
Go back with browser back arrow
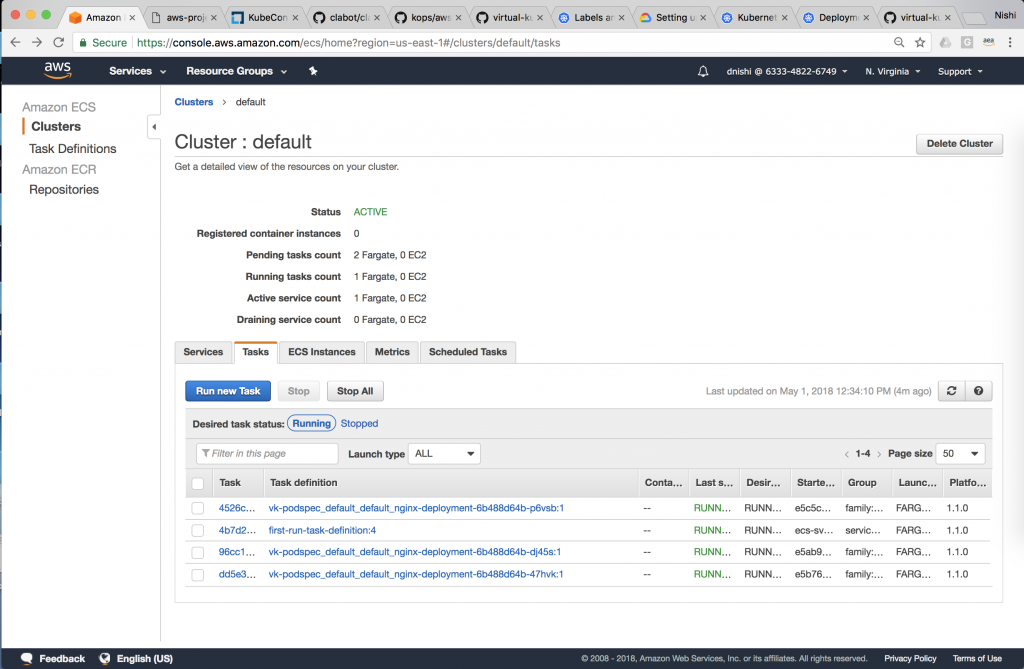[15, 42]
